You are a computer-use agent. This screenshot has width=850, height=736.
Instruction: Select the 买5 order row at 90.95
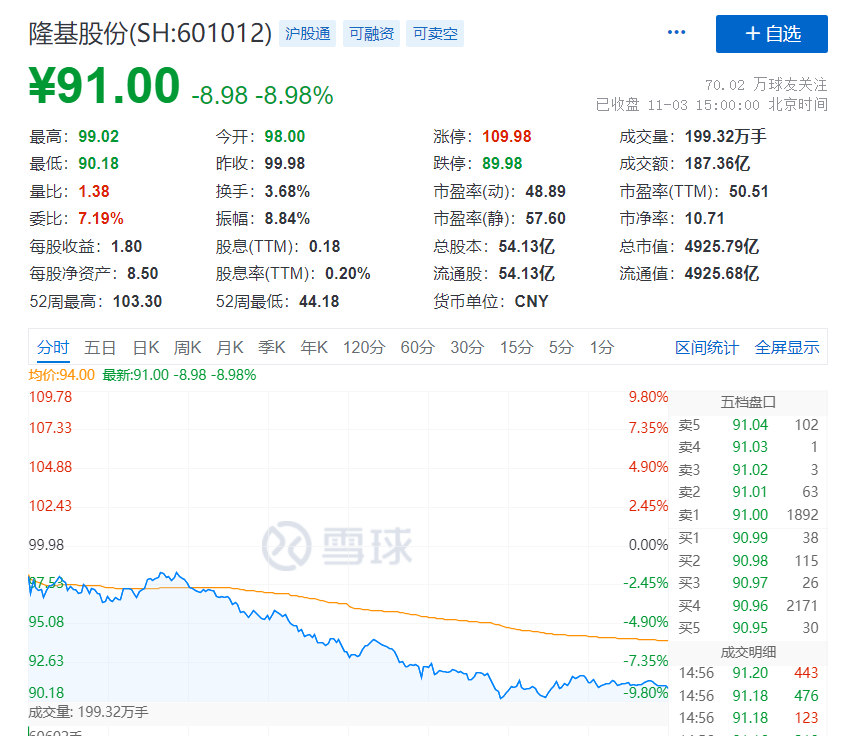coord(748,628)
